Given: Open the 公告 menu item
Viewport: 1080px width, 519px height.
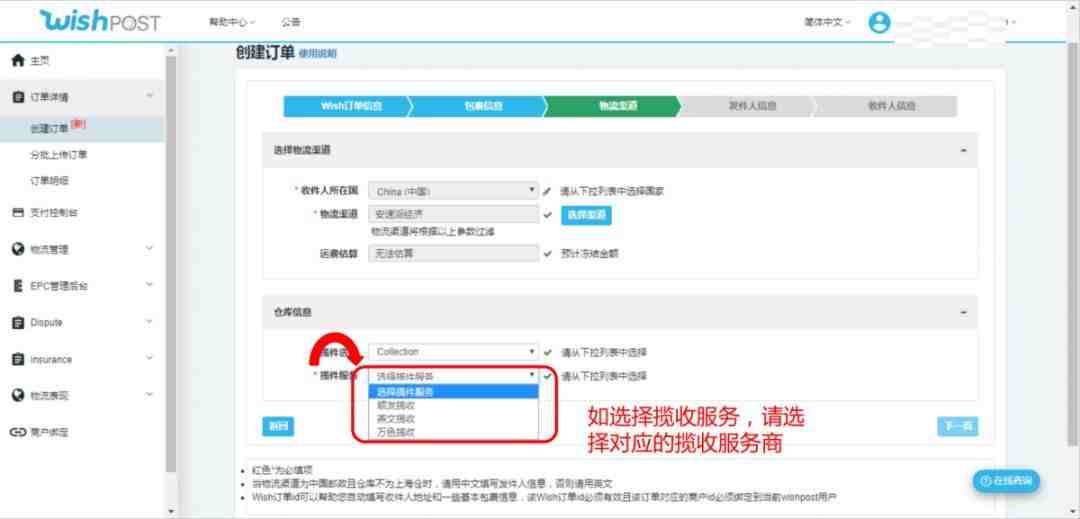Looking at the screenshot, I should click(x=291, y=22).
